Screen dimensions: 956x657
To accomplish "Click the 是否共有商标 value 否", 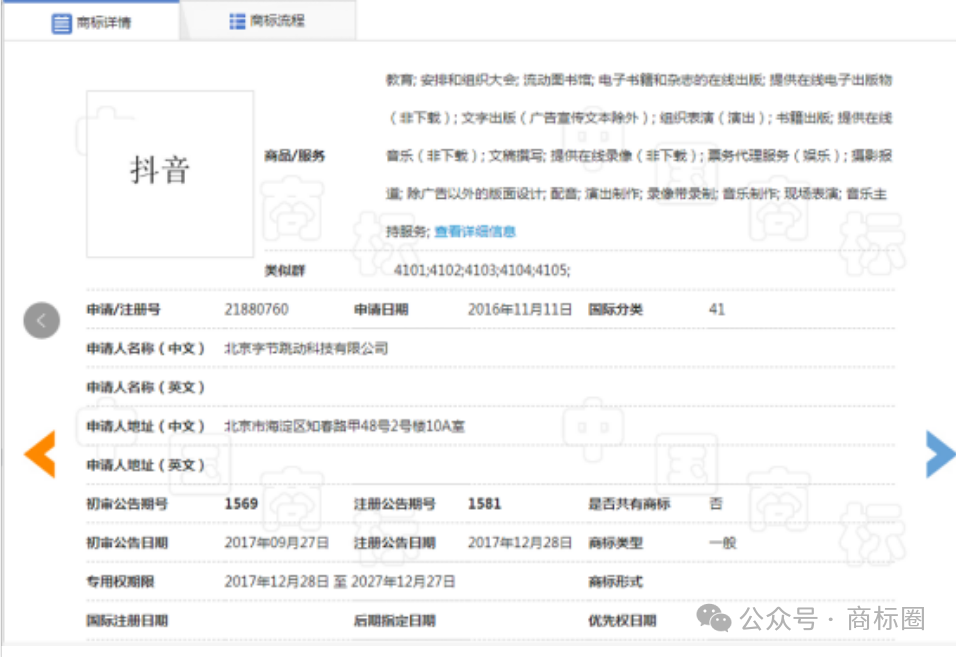I will (x=716, y=503).
